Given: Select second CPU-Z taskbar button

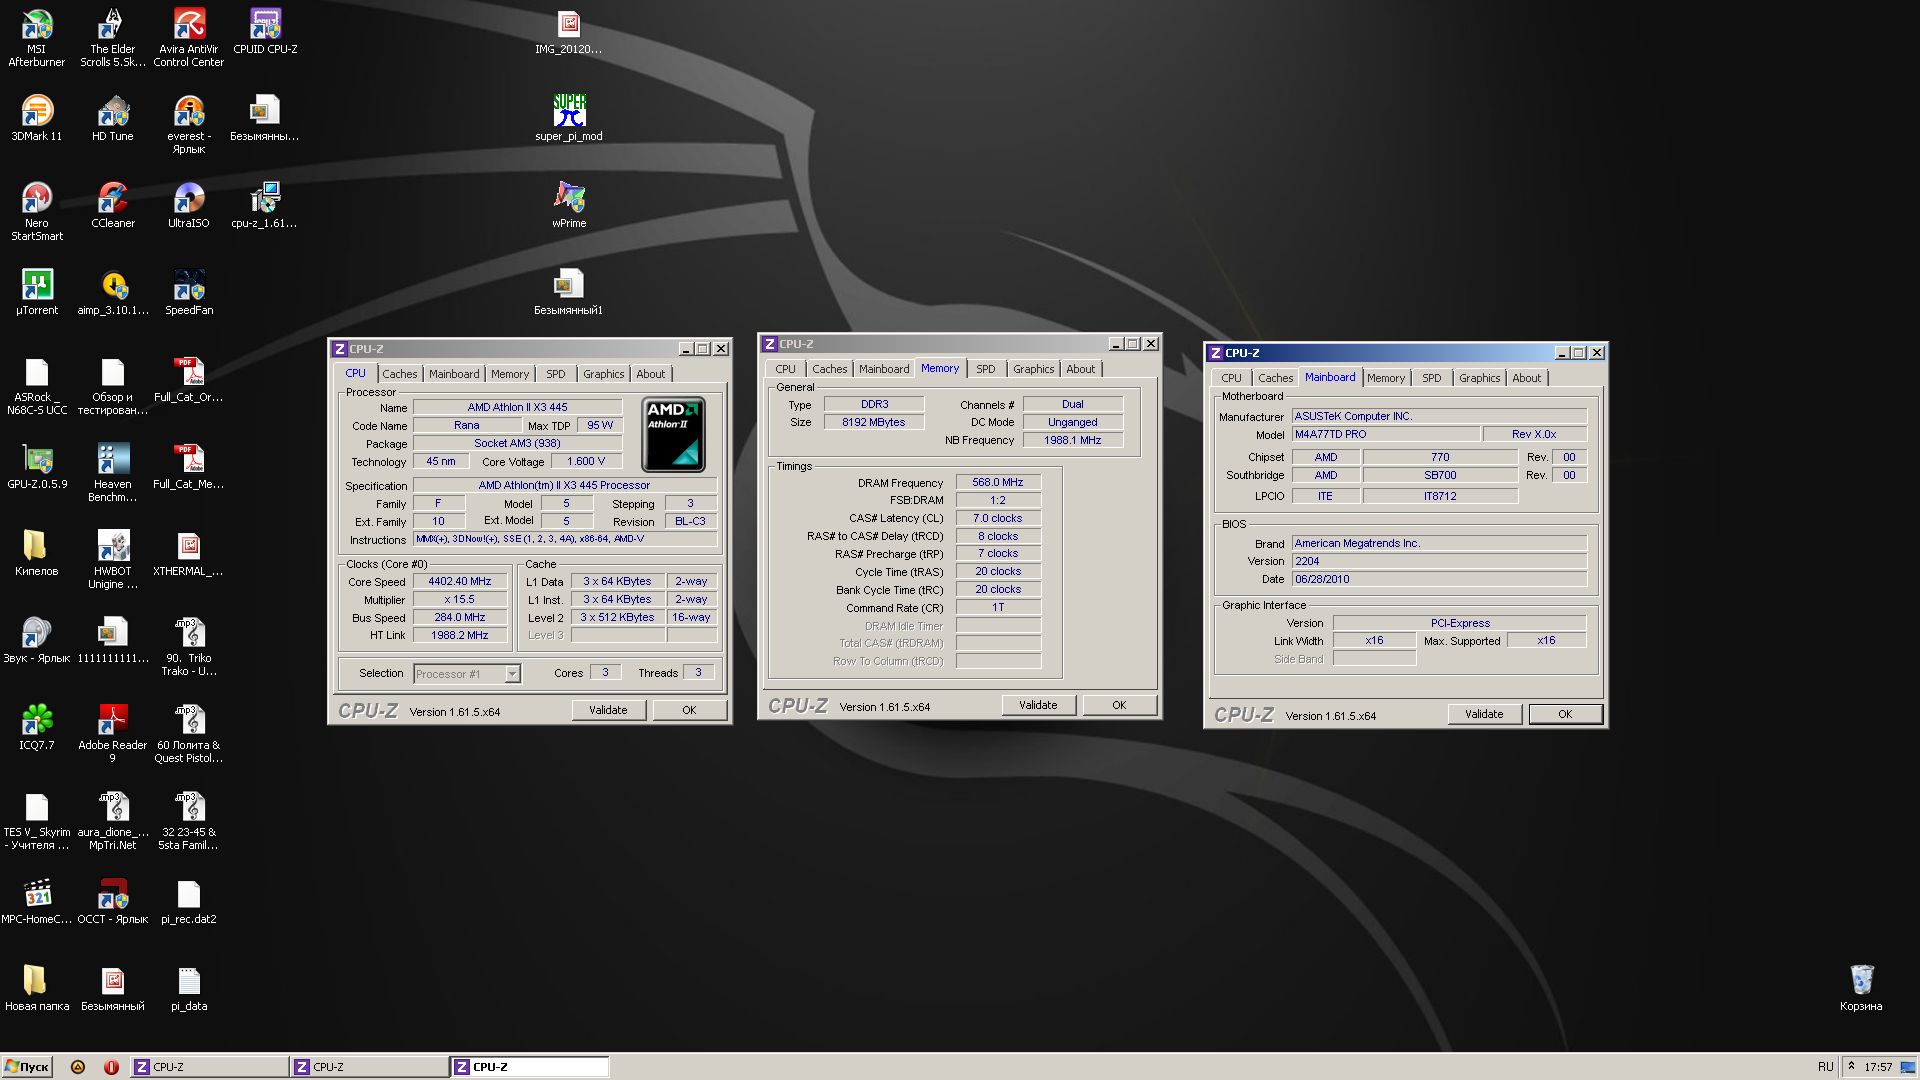Looking at the screenshot, I should point(370,1067).
